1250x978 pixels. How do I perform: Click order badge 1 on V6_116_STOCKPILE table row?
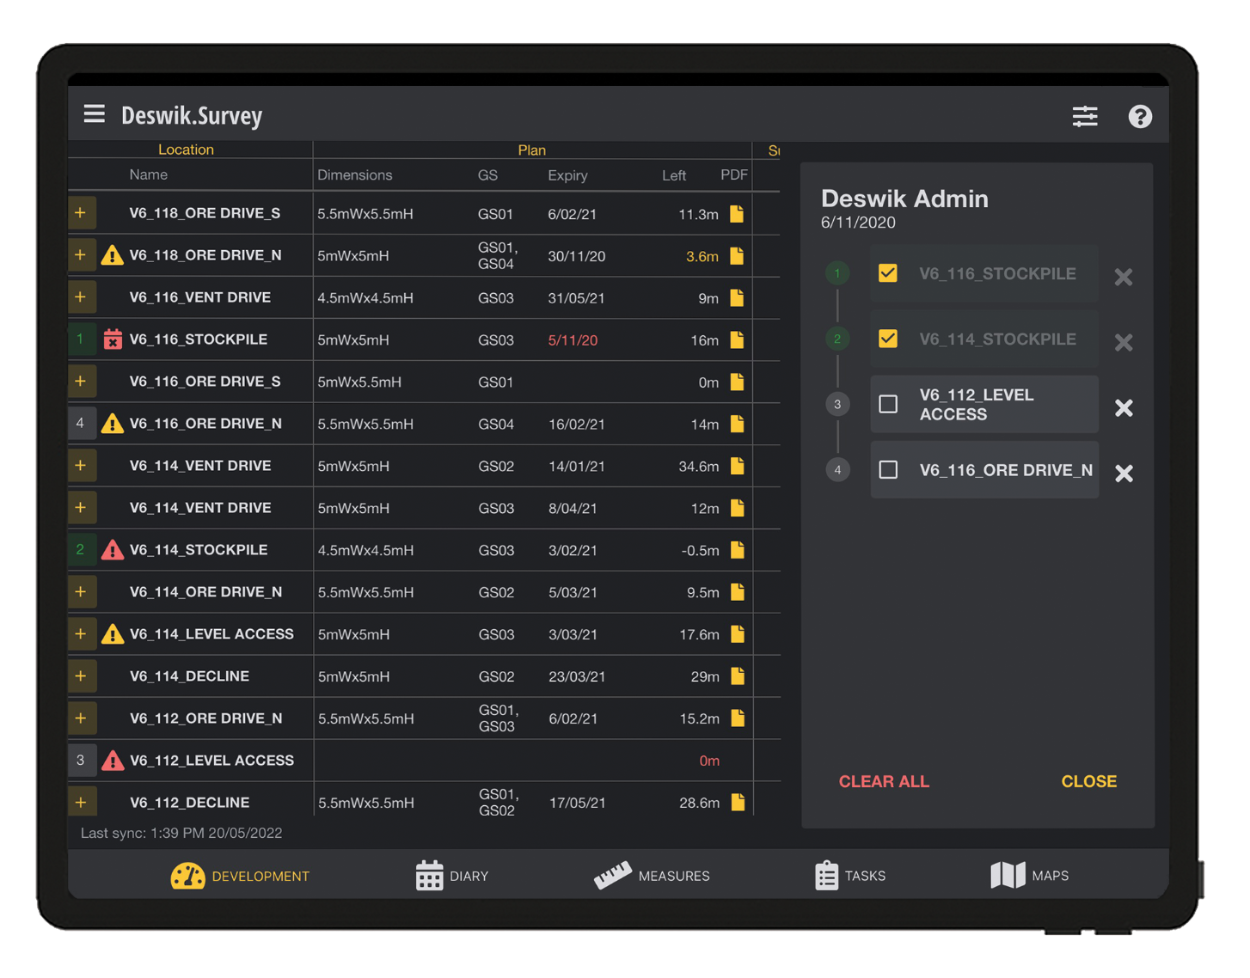point(81,339)
